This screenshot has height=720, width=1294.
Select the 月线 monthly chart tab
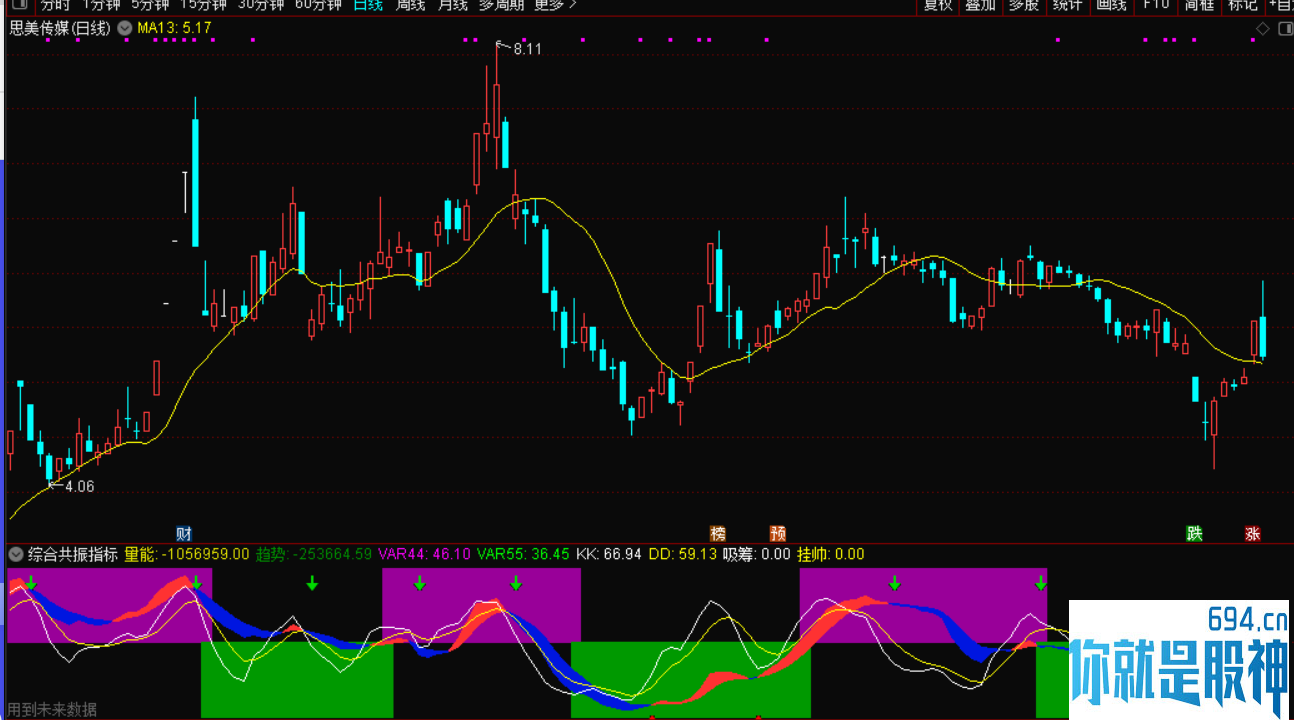point(452,5)
